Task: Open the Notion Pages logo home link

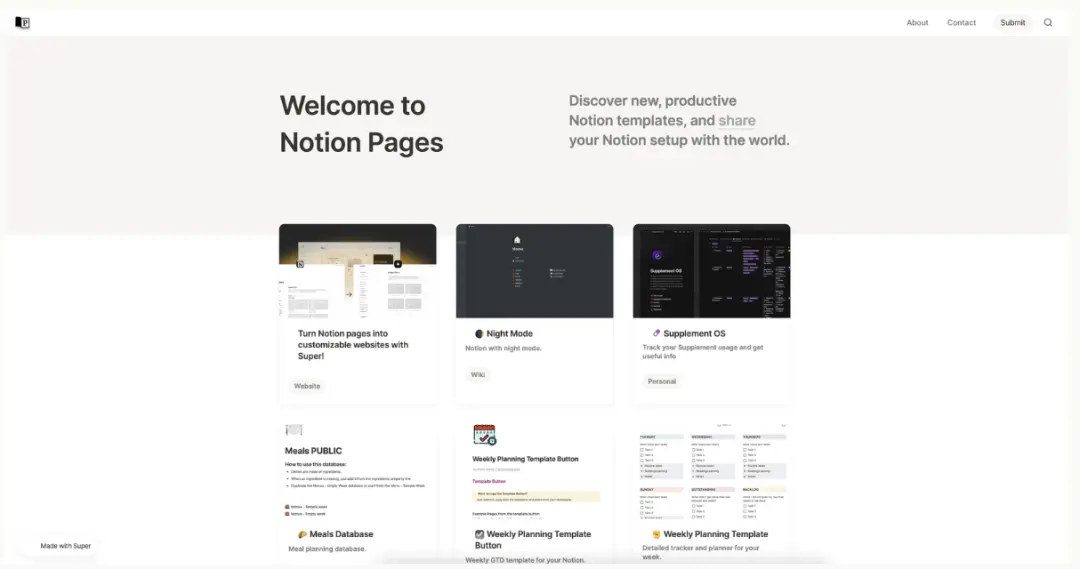Action: 23,23
